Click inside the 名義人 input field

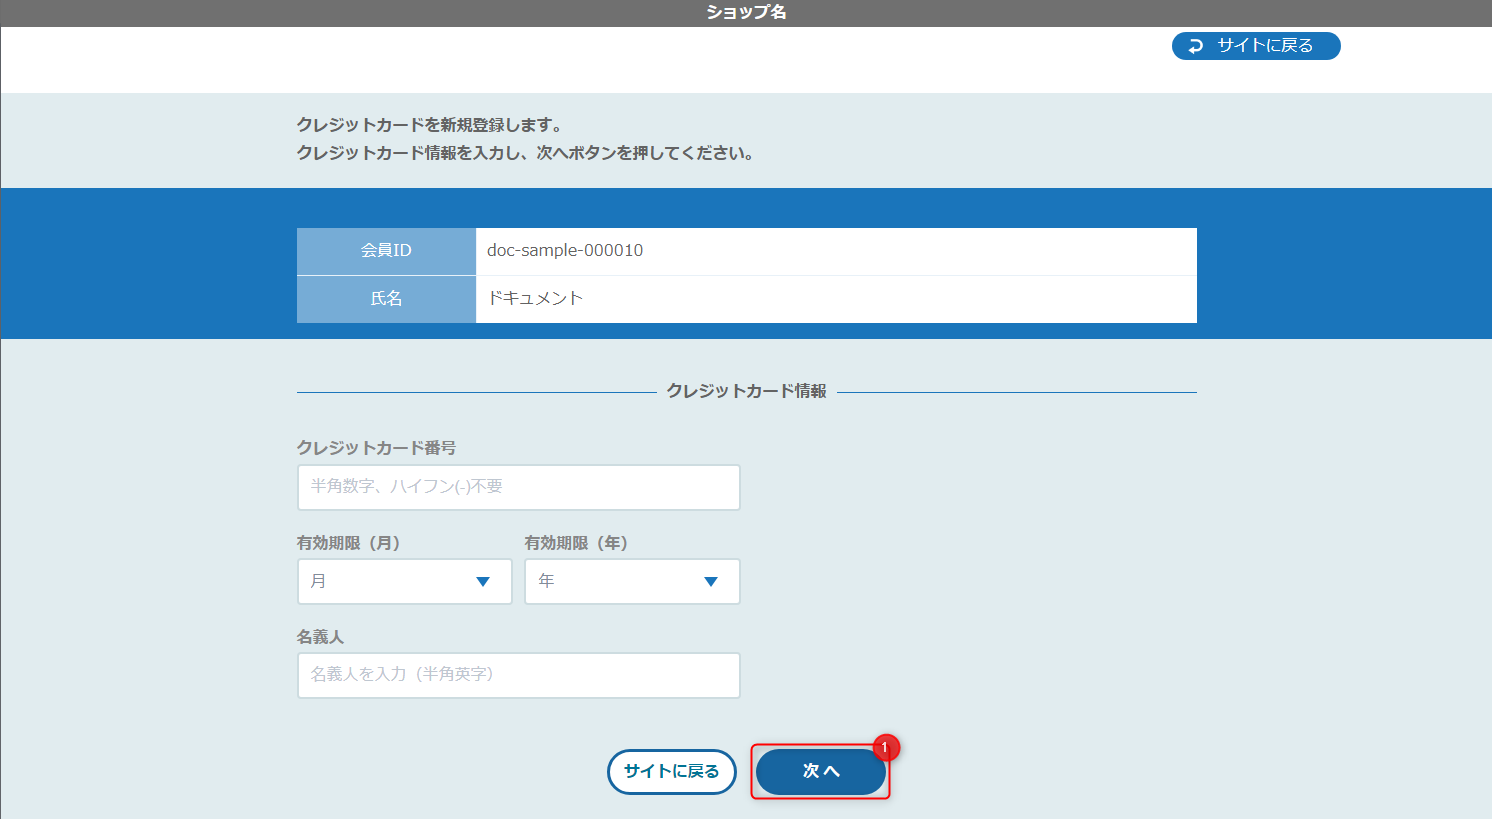pos(518,675)
